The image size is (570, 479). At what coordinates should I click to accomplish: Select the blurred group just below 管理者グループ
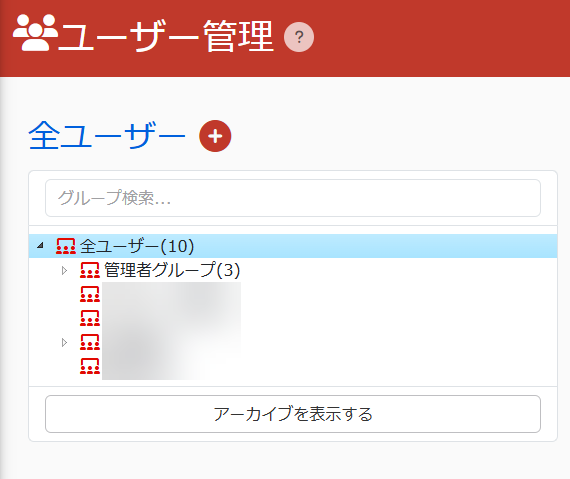point(171,294)
